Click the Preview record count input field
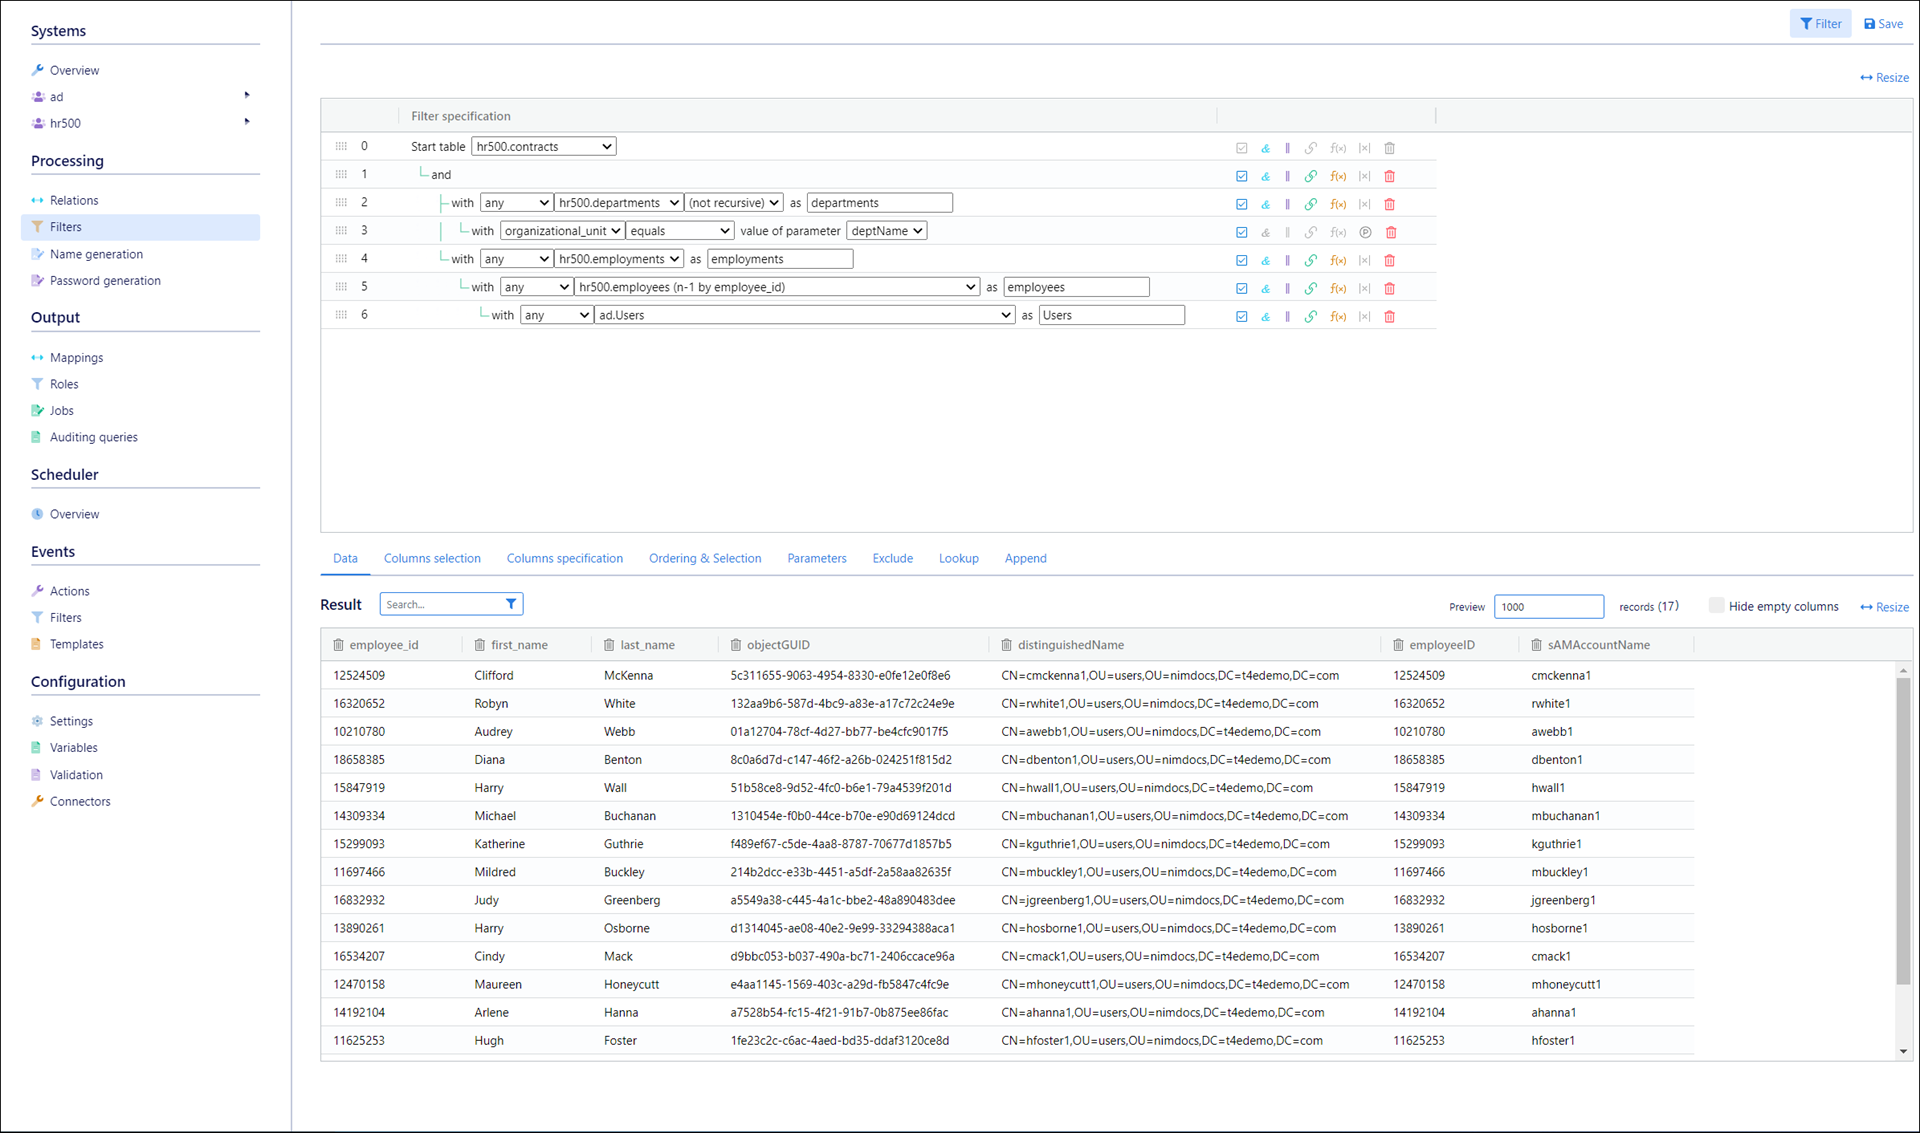The image size is (1920, 1133). point(1548,606)
